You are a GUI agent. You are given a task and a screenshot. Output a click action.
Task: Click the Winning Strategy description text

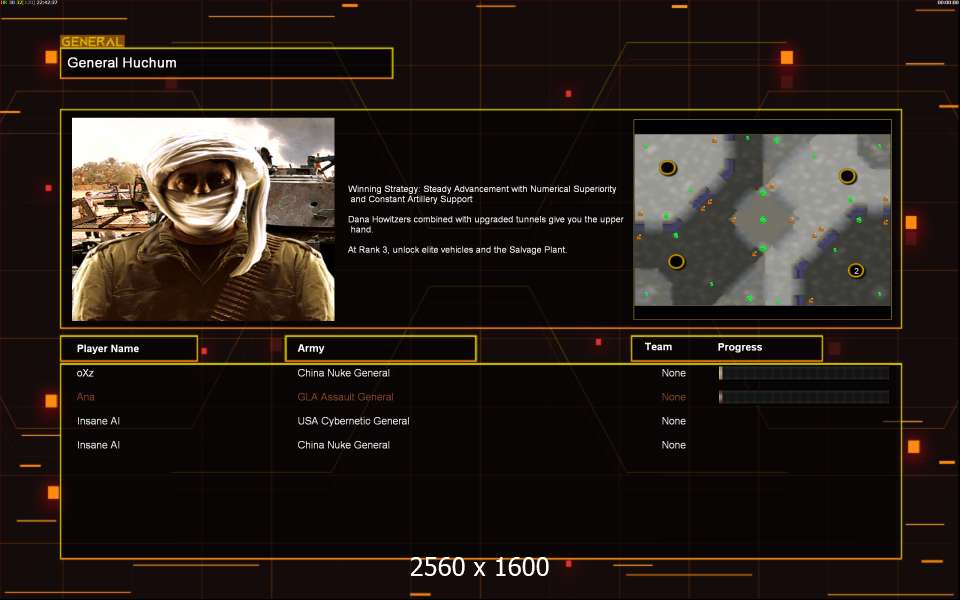pos(482,194)
